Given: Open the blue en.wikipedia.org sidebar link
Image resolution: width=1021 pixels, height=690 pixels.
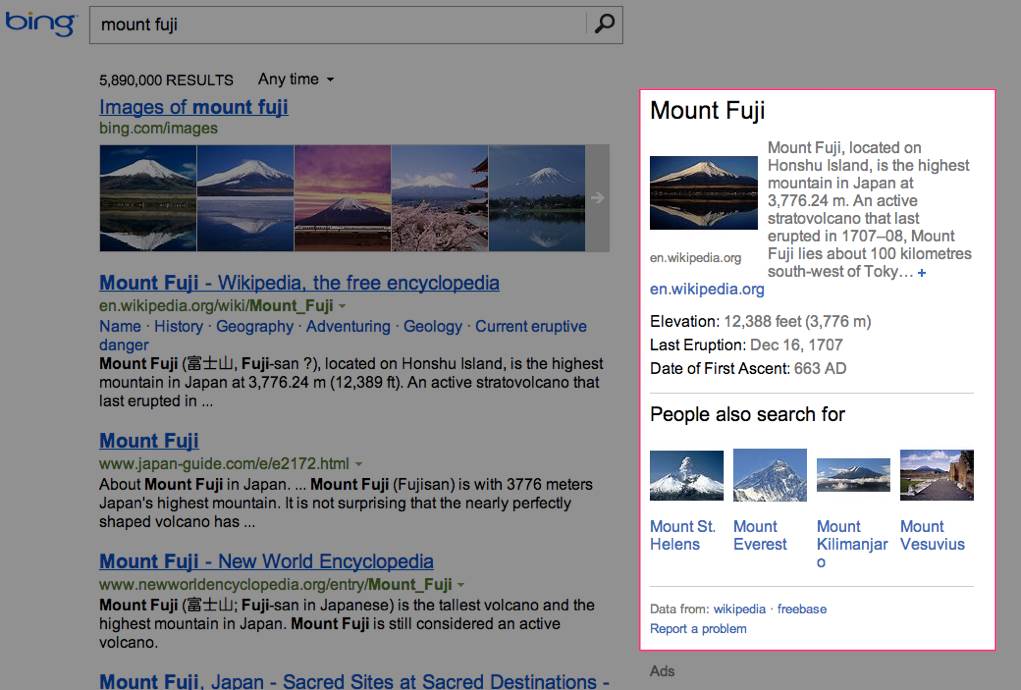Looking at the screenshot, I should [x=707, y=289].
